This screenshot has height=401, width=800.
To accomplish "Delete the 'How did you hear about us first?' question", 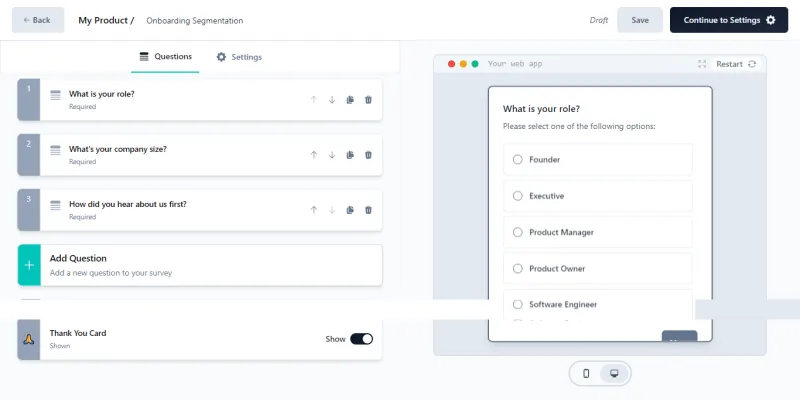I will 368,210.
